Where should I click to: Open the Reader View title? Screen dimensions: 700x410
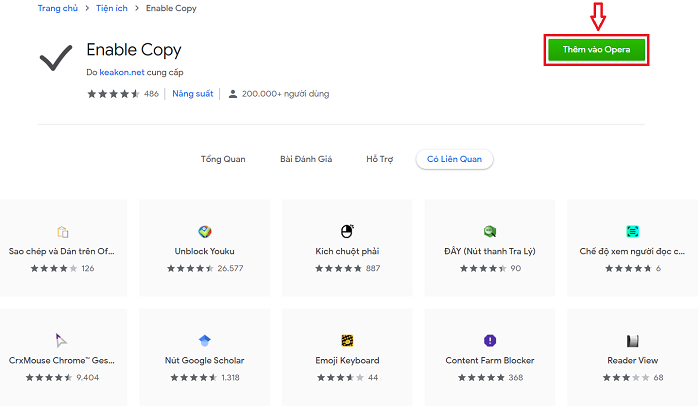pyautogui.click(x=633, y=360)
